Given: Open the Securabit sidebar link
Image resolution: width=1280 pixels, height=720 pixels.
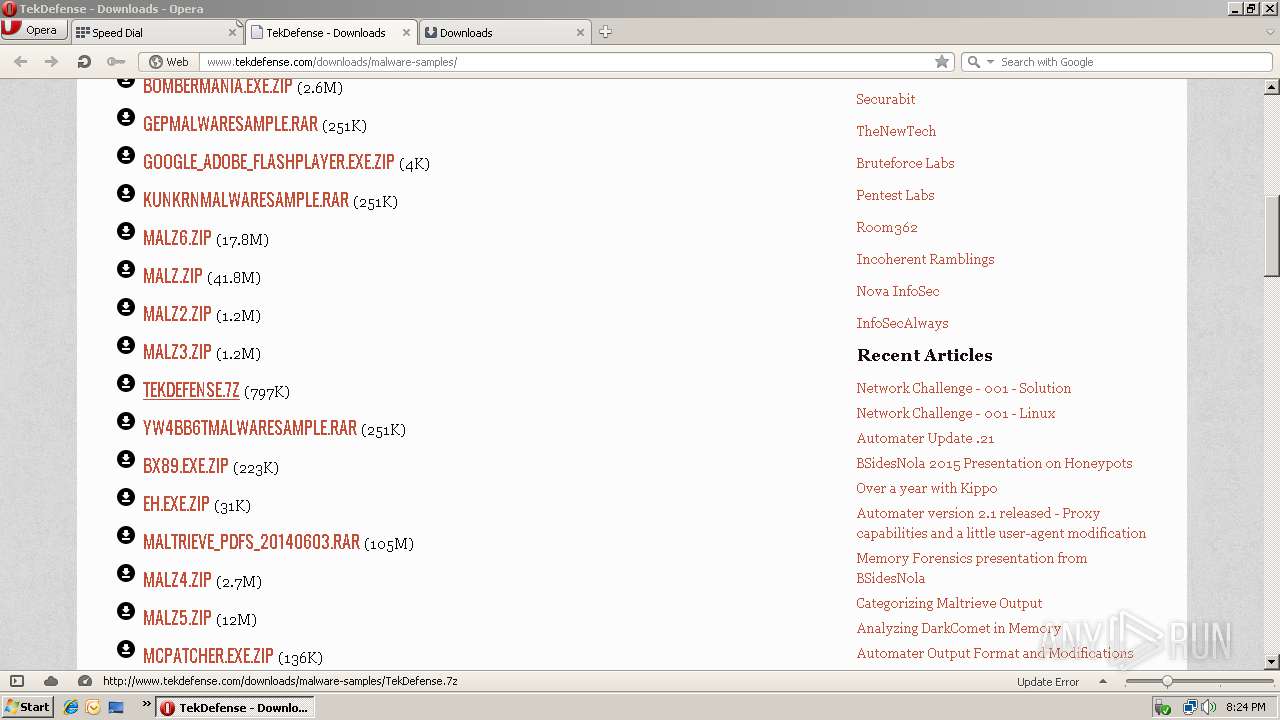Looking at the screenshot, I should click(885, 99).
